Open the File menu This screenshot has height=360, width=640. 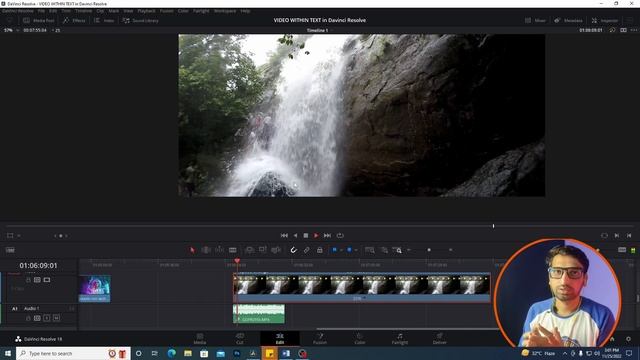pyautogui.click(x=41, y=11)
